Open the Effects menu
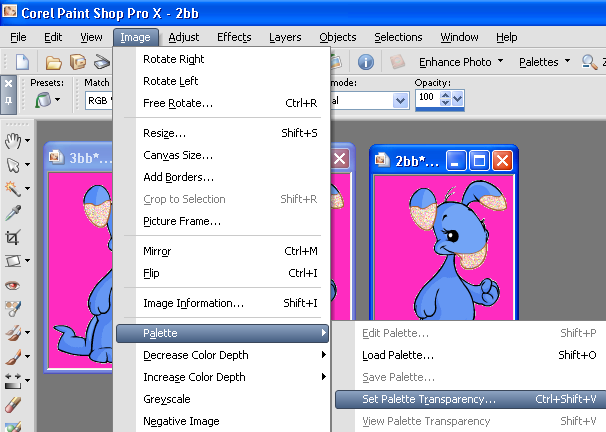 234,37
